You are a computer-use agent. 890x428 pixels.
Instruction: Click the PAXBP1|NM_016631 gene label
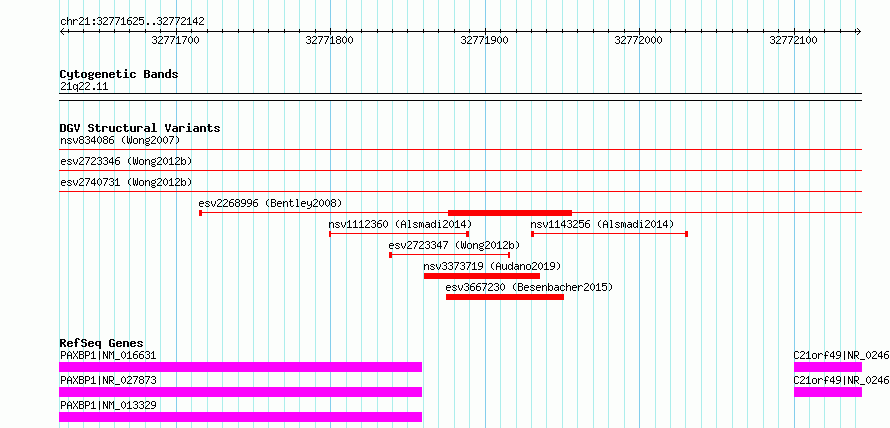point(108,355)
